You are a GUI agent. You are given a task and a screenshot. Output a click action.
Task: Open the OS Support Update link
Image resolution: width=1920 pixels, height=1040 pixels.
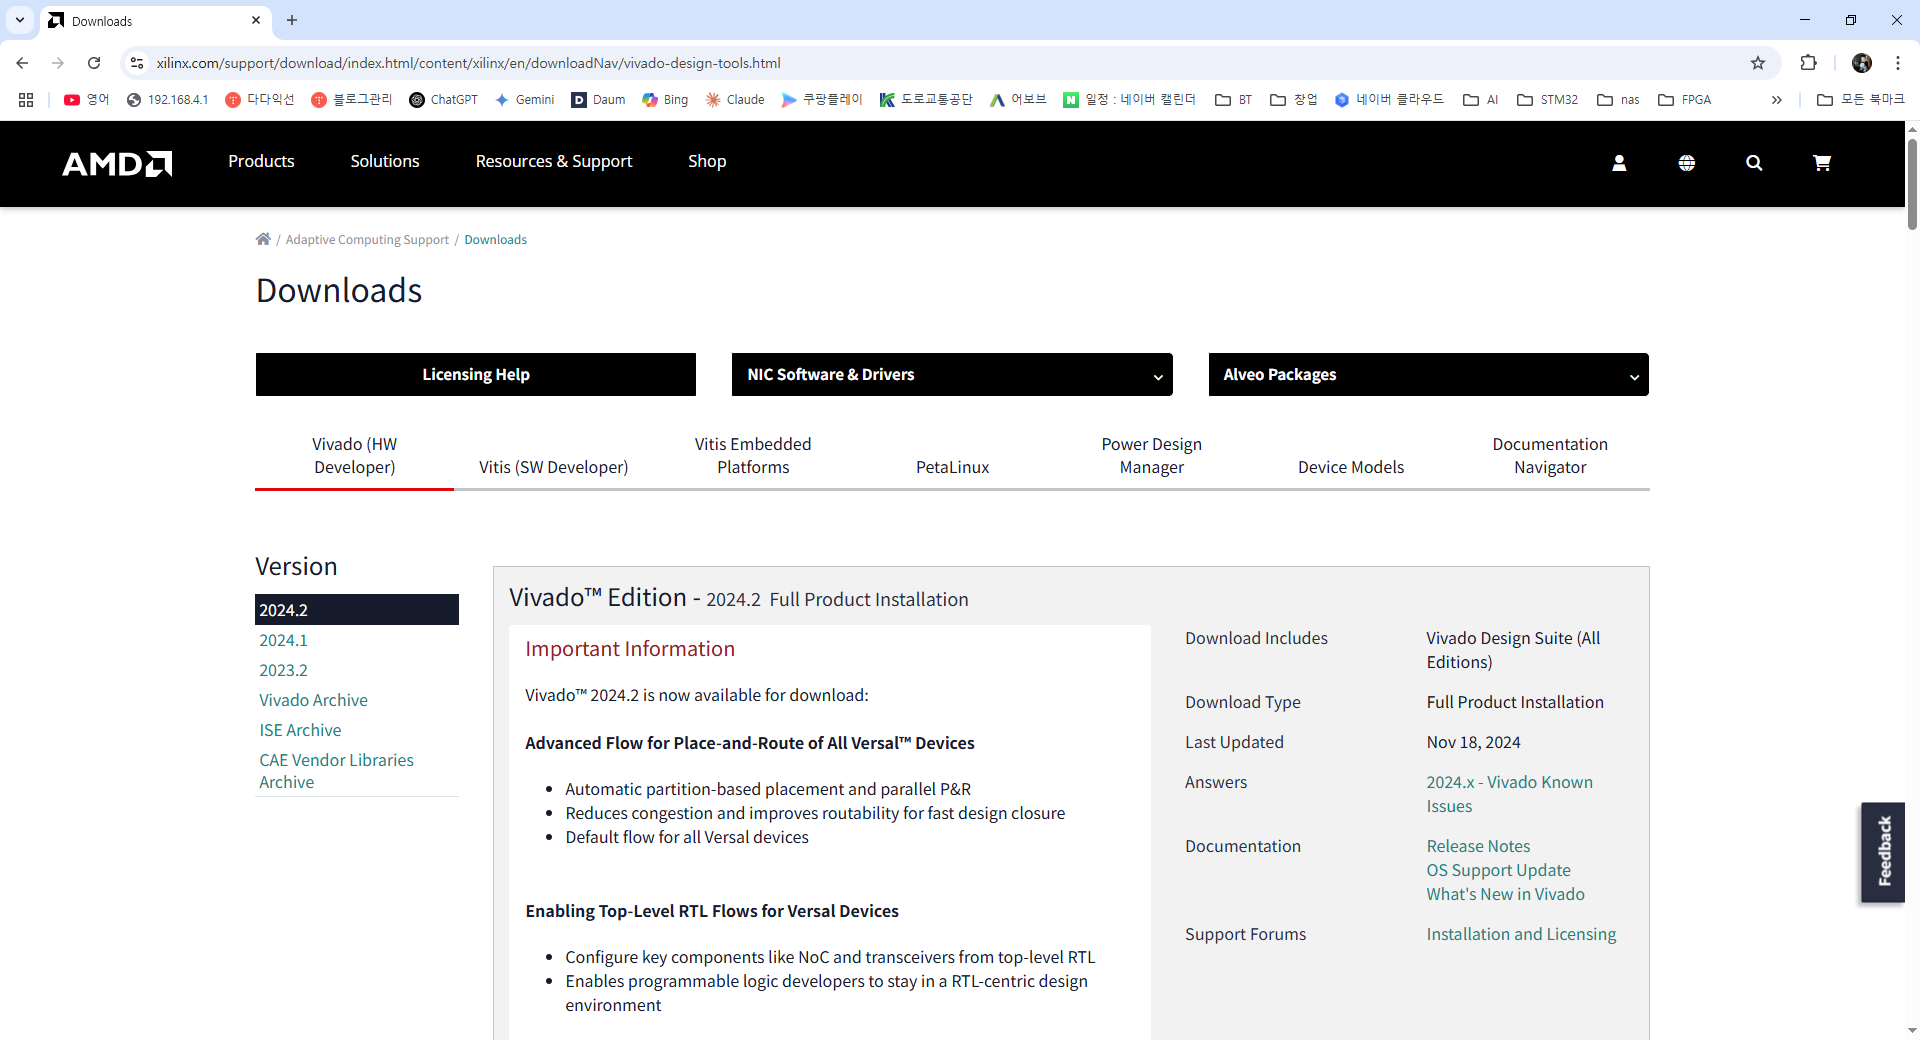coord(1498,870)
